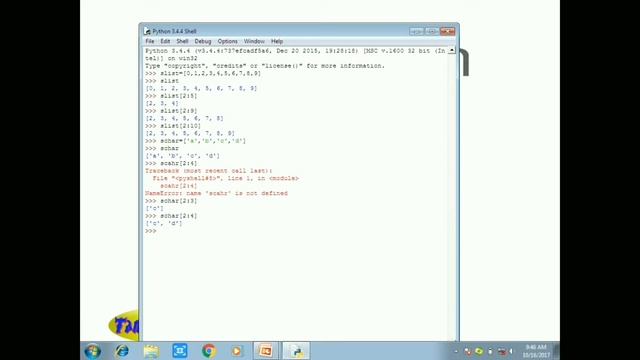640x360 pixels.
Task: Click the output ['a', 'b', 'c', 'd']
Action: pyautogui.click(x=182, y=156)
